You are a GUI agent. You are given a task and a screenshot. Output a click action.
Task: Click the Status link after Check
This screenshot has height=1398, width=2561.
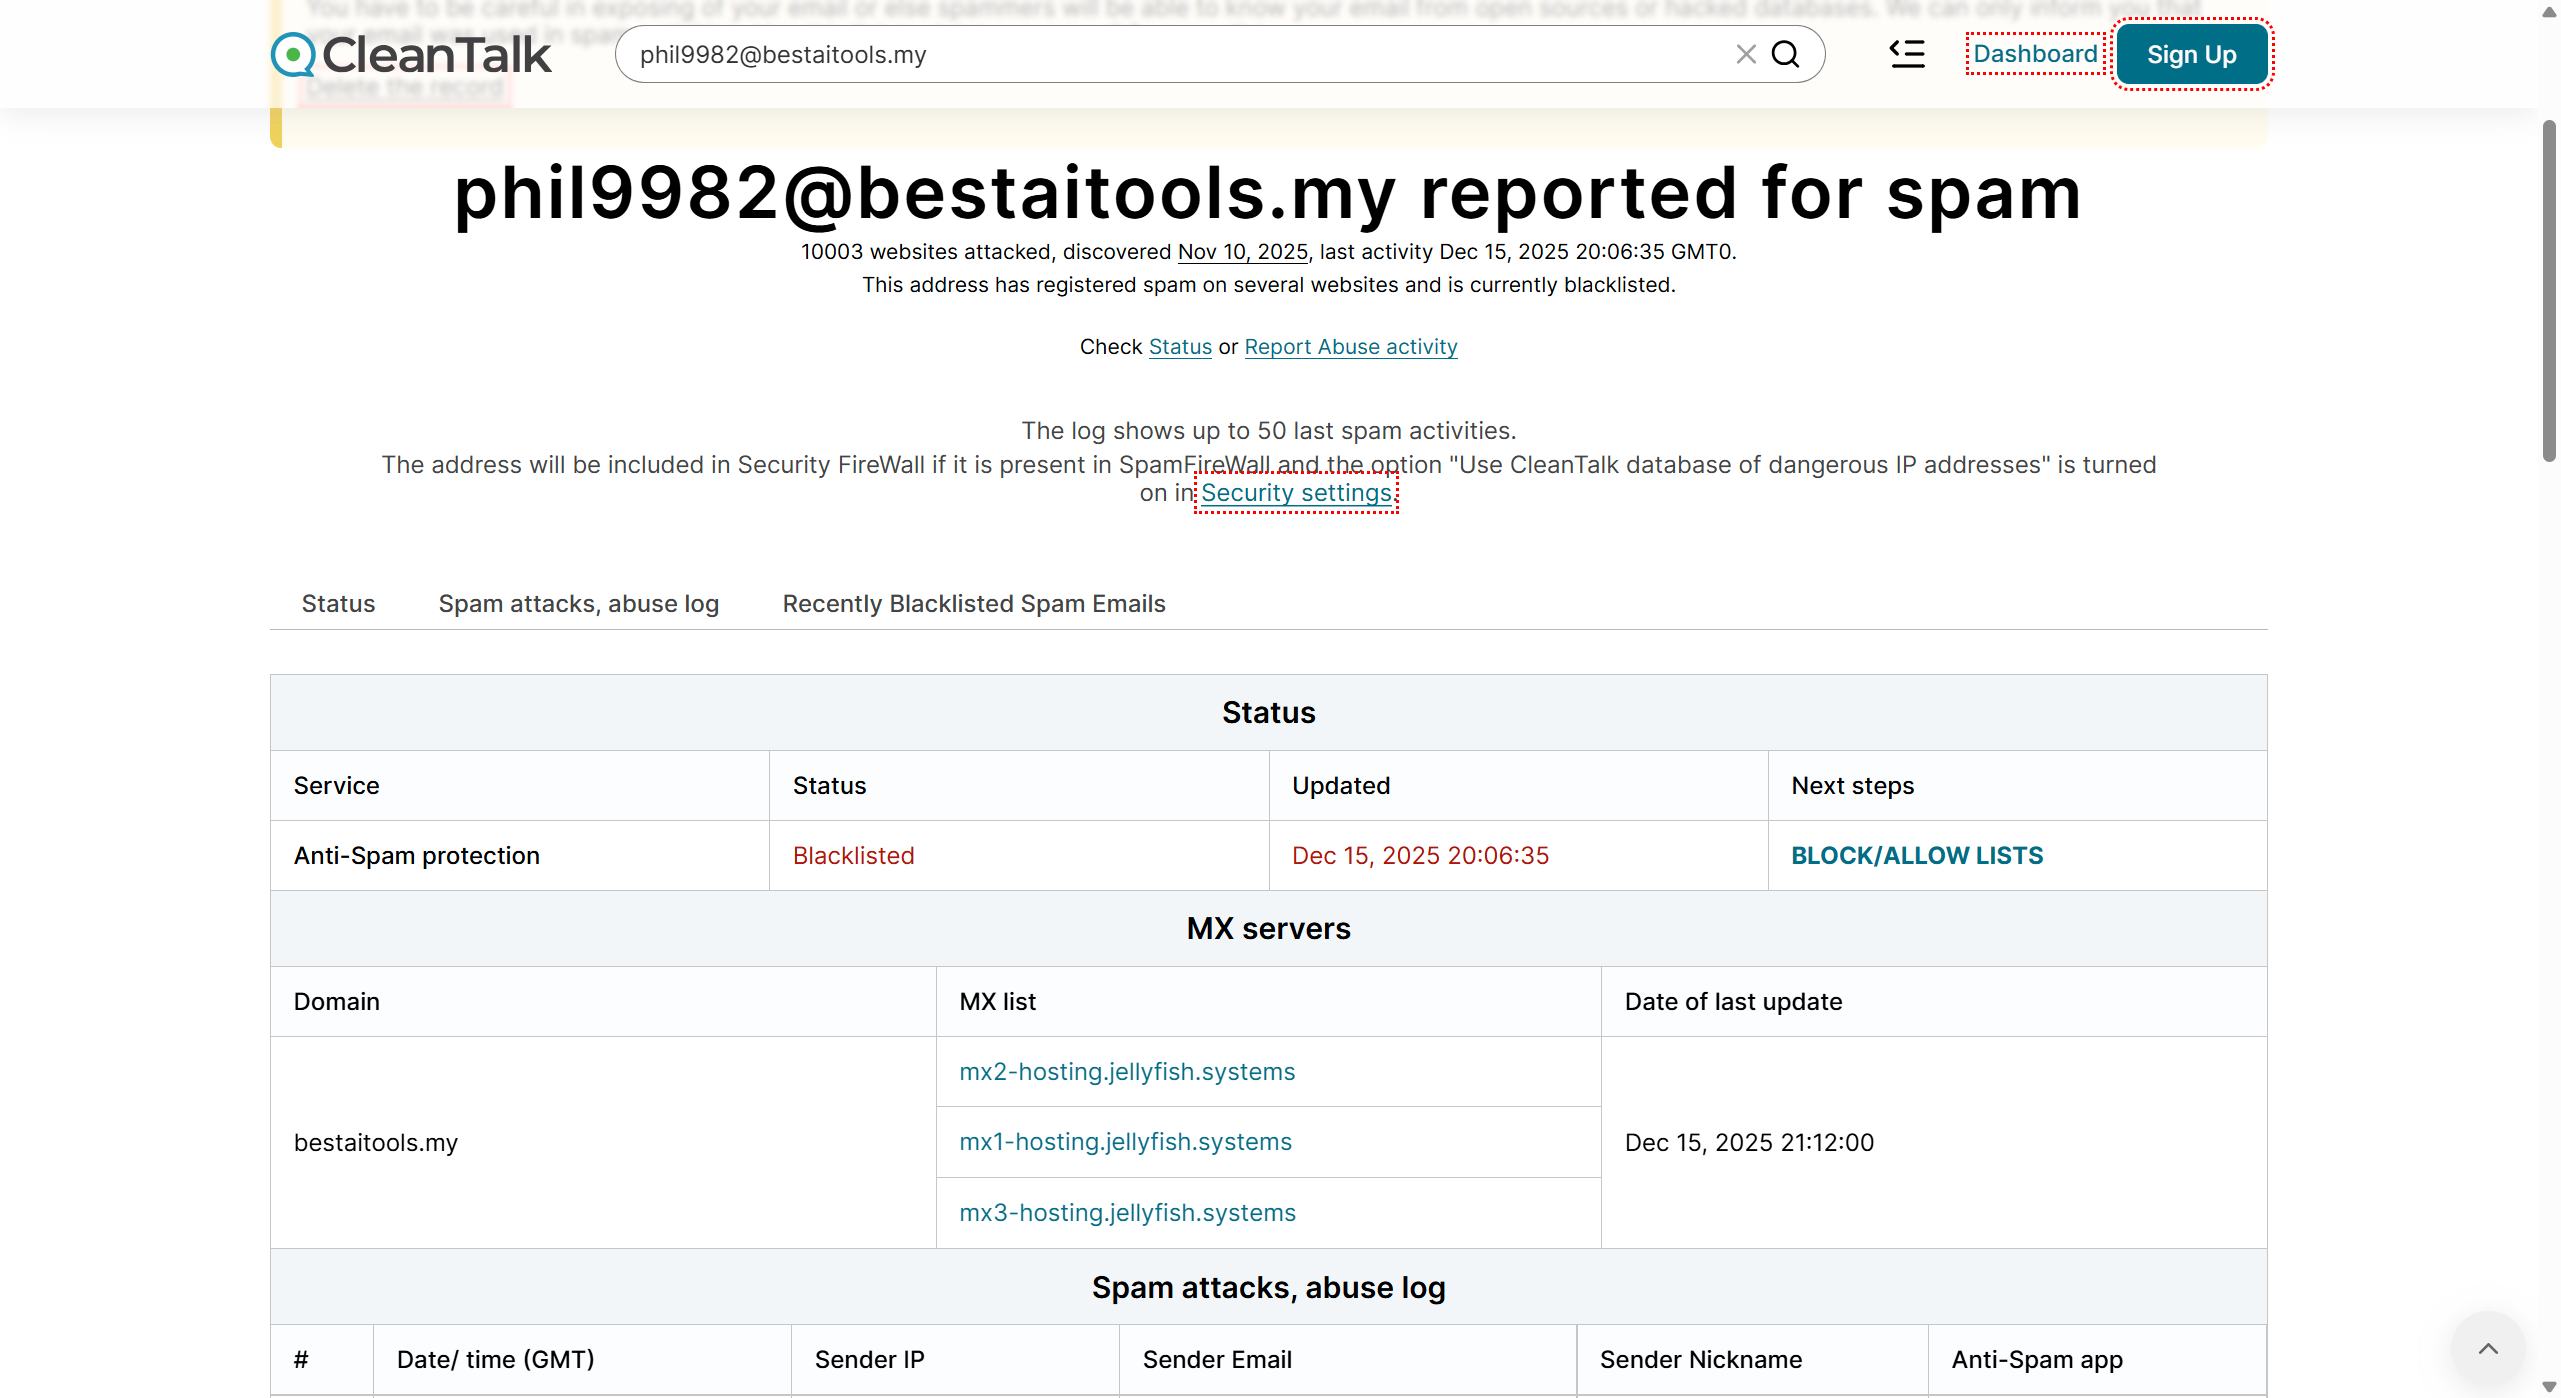click(x=1180, y=347)
